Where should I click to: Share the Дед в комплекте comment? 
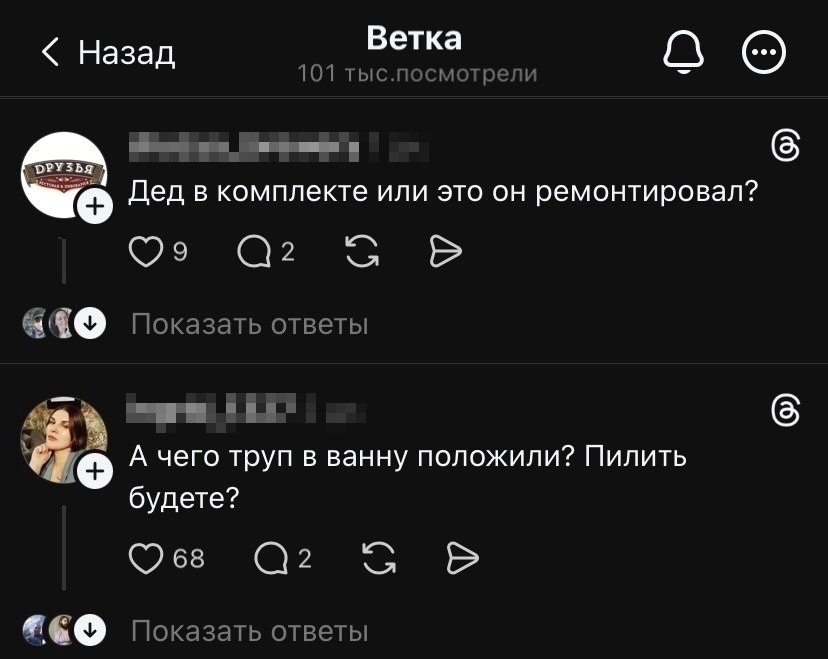click(x=444, y=253)
